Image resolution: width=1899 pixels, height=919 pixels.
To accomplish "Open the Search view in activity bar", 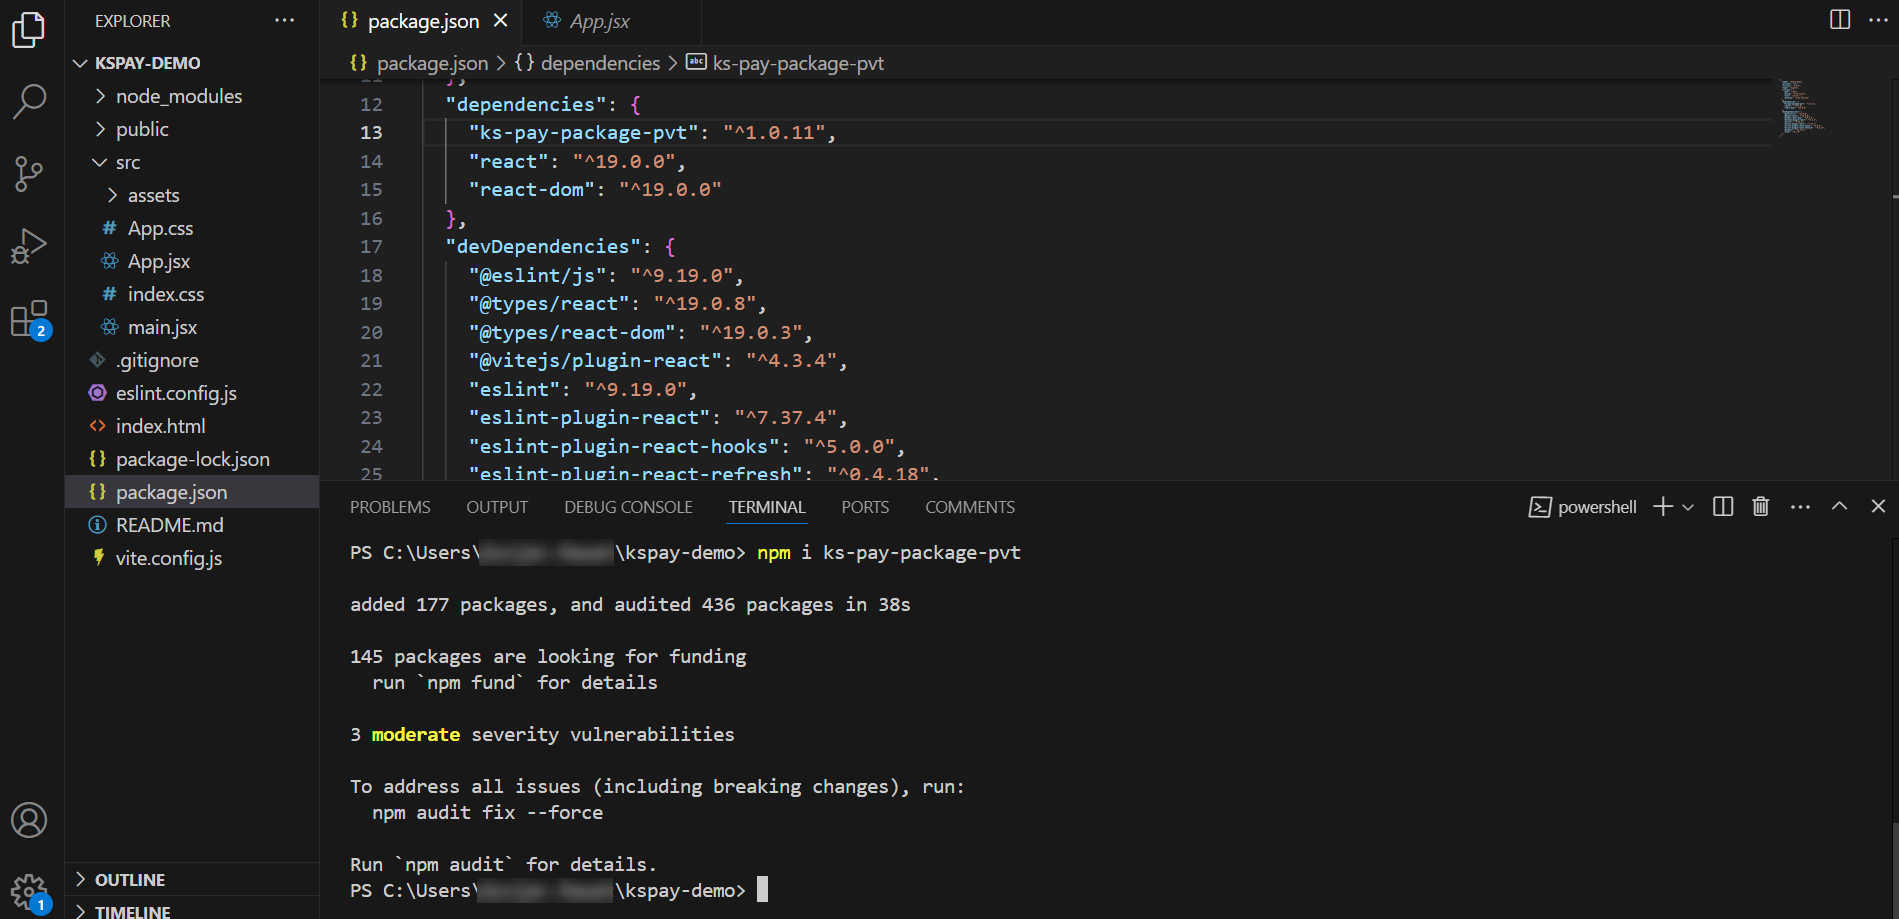I will click(x=29, y=101).
